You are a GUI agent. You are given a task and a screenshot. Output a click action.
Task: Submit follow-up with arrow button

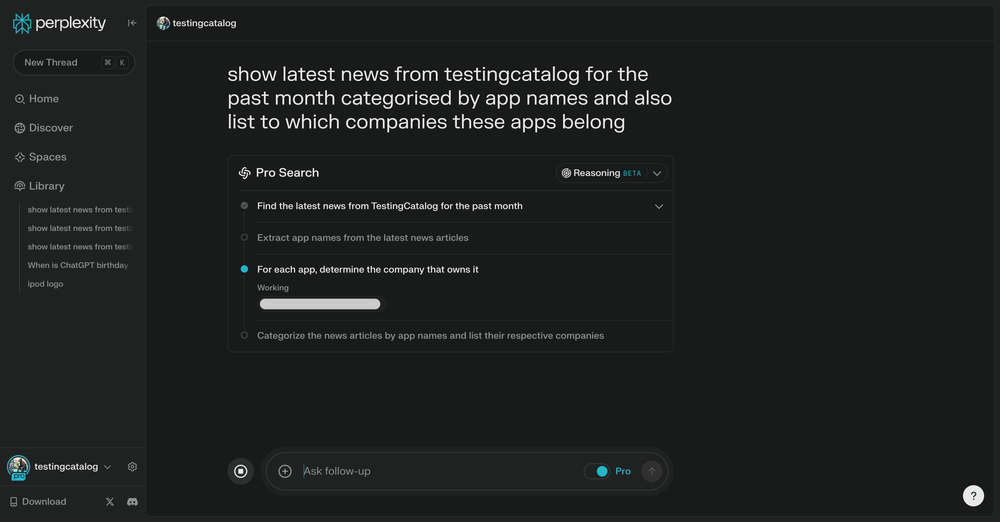click(x=652, y=471)
